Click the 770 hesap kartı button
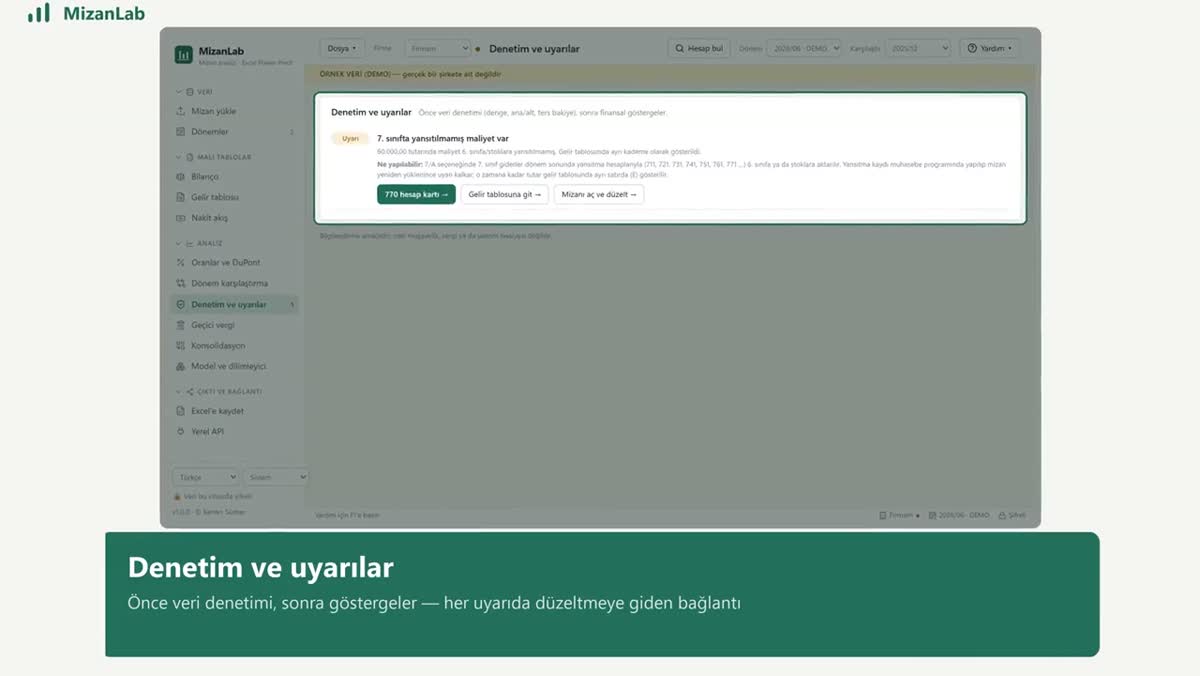 click(416, 194)
